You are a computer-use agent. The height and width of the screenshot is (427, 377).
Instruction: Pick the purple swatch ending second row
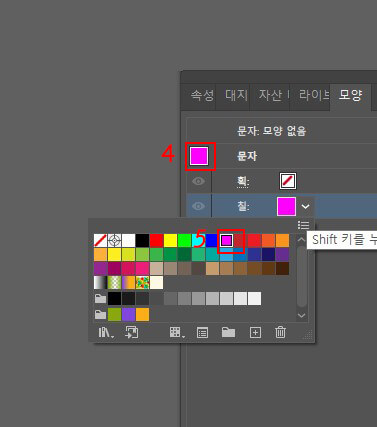point(282,254)
